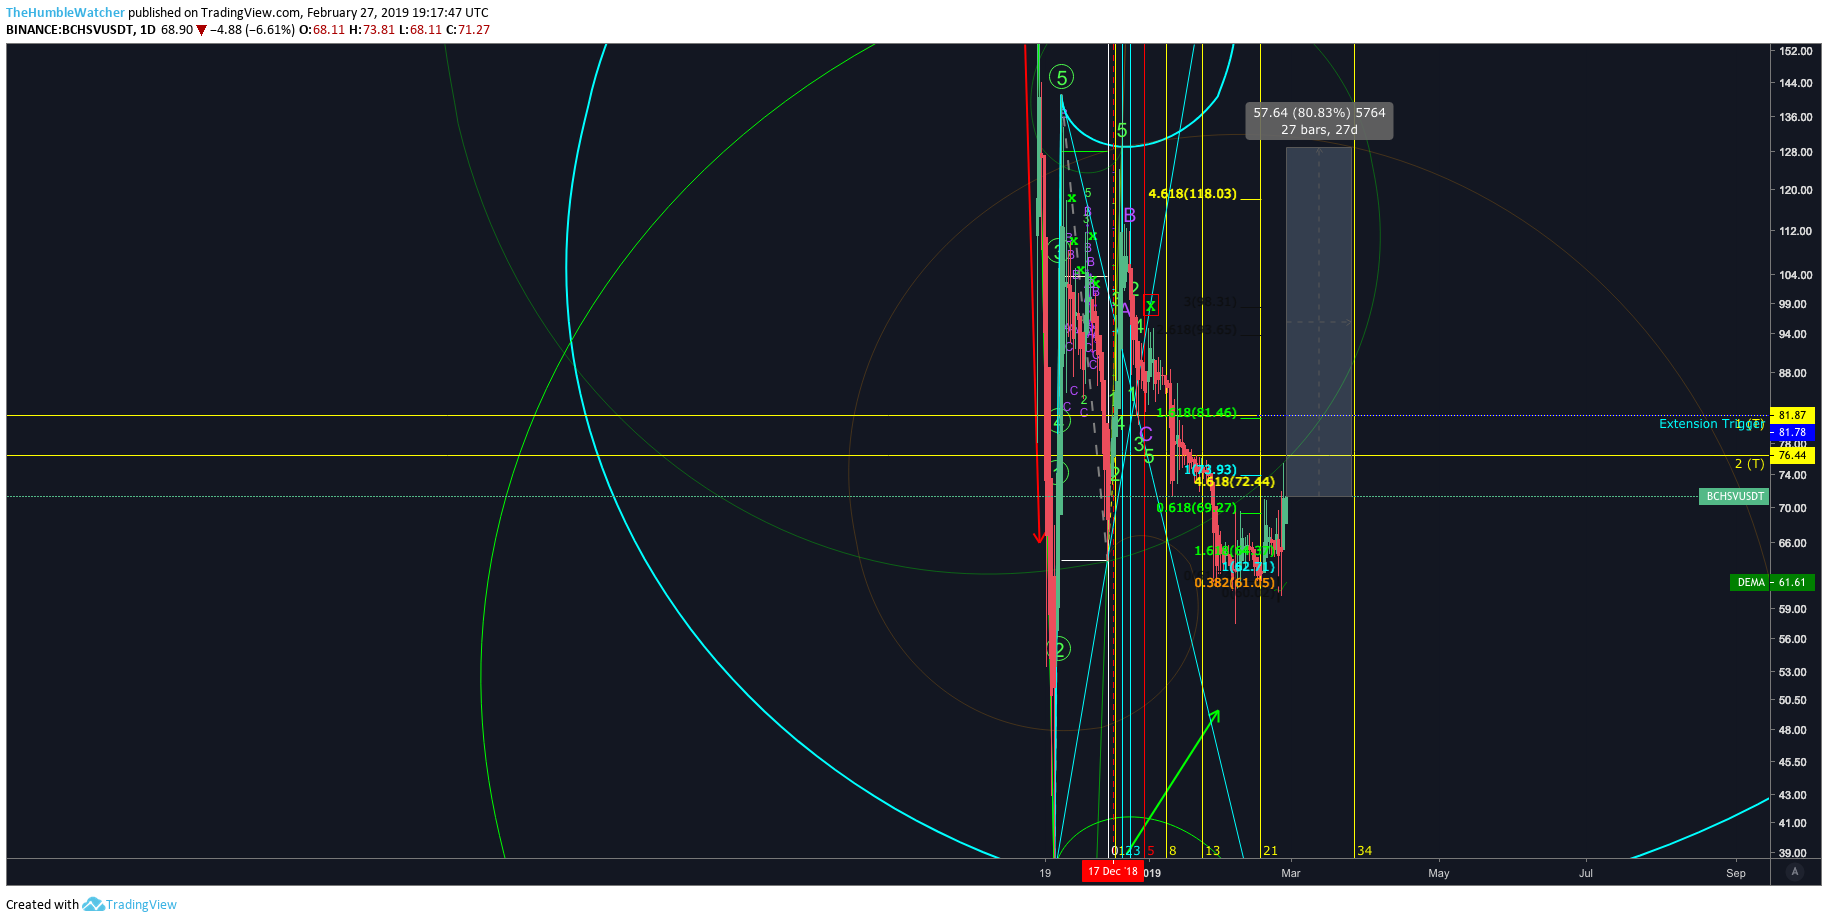Click the yellow 4.618(118.03) Fibonacci label
Viewport: 1828px width, 922px height.
coord(1192,194)
